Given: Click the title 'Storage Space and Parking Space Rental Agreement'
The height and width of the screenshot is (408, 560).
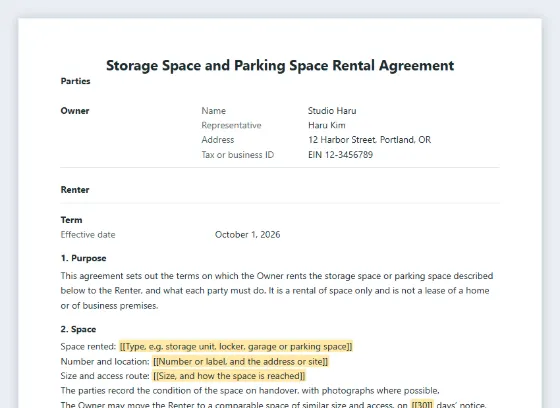Looking at the screenshot, I should [x=280, y=66].
